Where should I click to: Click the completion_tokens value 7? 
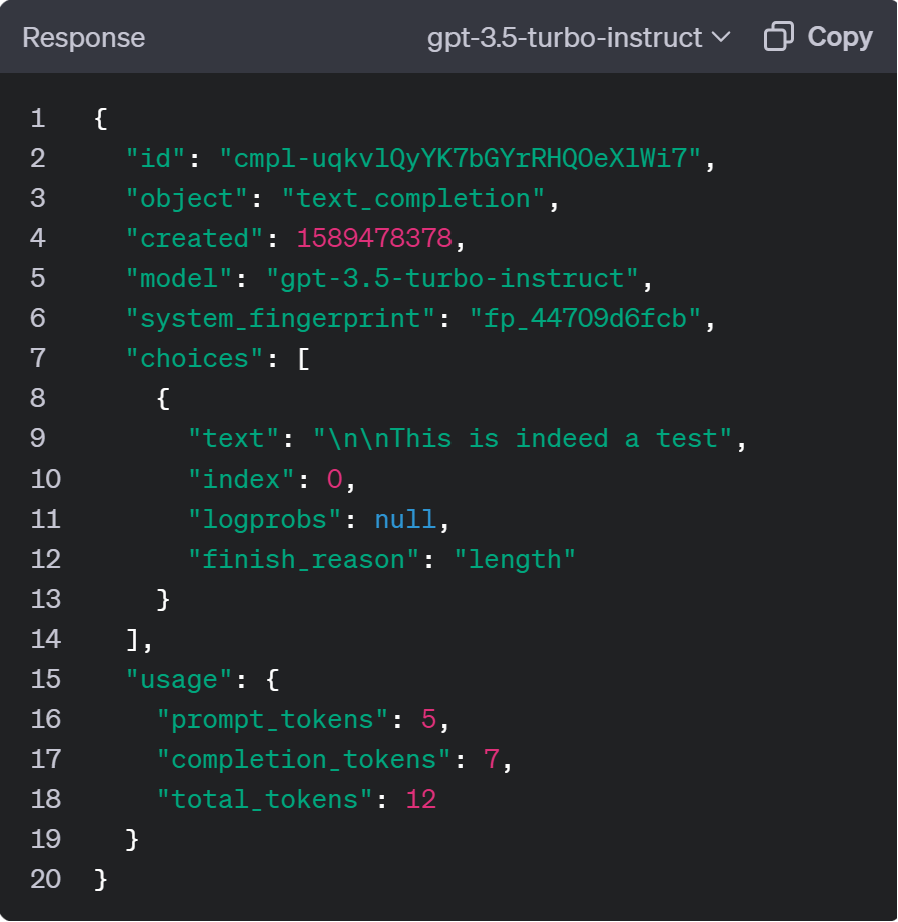pyautogui.click(x=492, y=759)
